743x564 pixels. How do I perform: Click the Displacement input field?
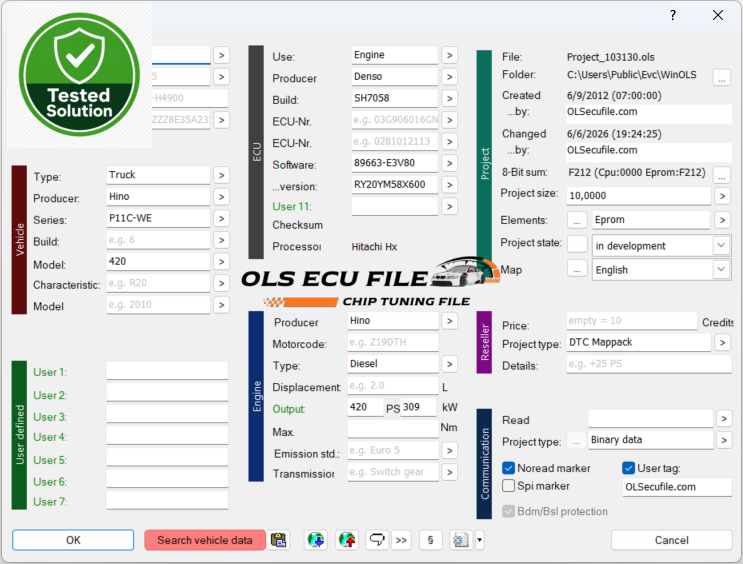click(x=393, y=385)
